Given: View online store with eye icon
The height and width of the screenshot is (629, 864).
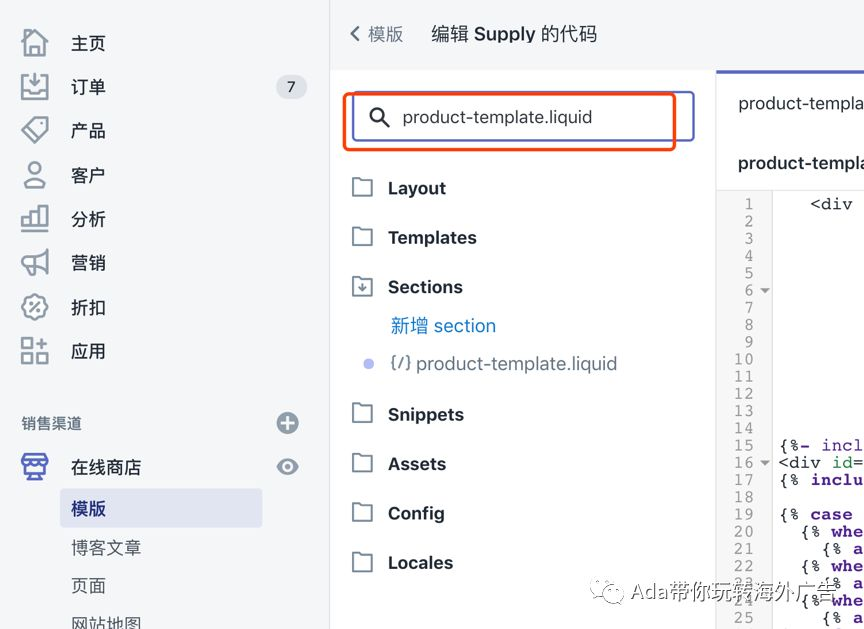Looking at the screenshot, I should pos(288,467).
